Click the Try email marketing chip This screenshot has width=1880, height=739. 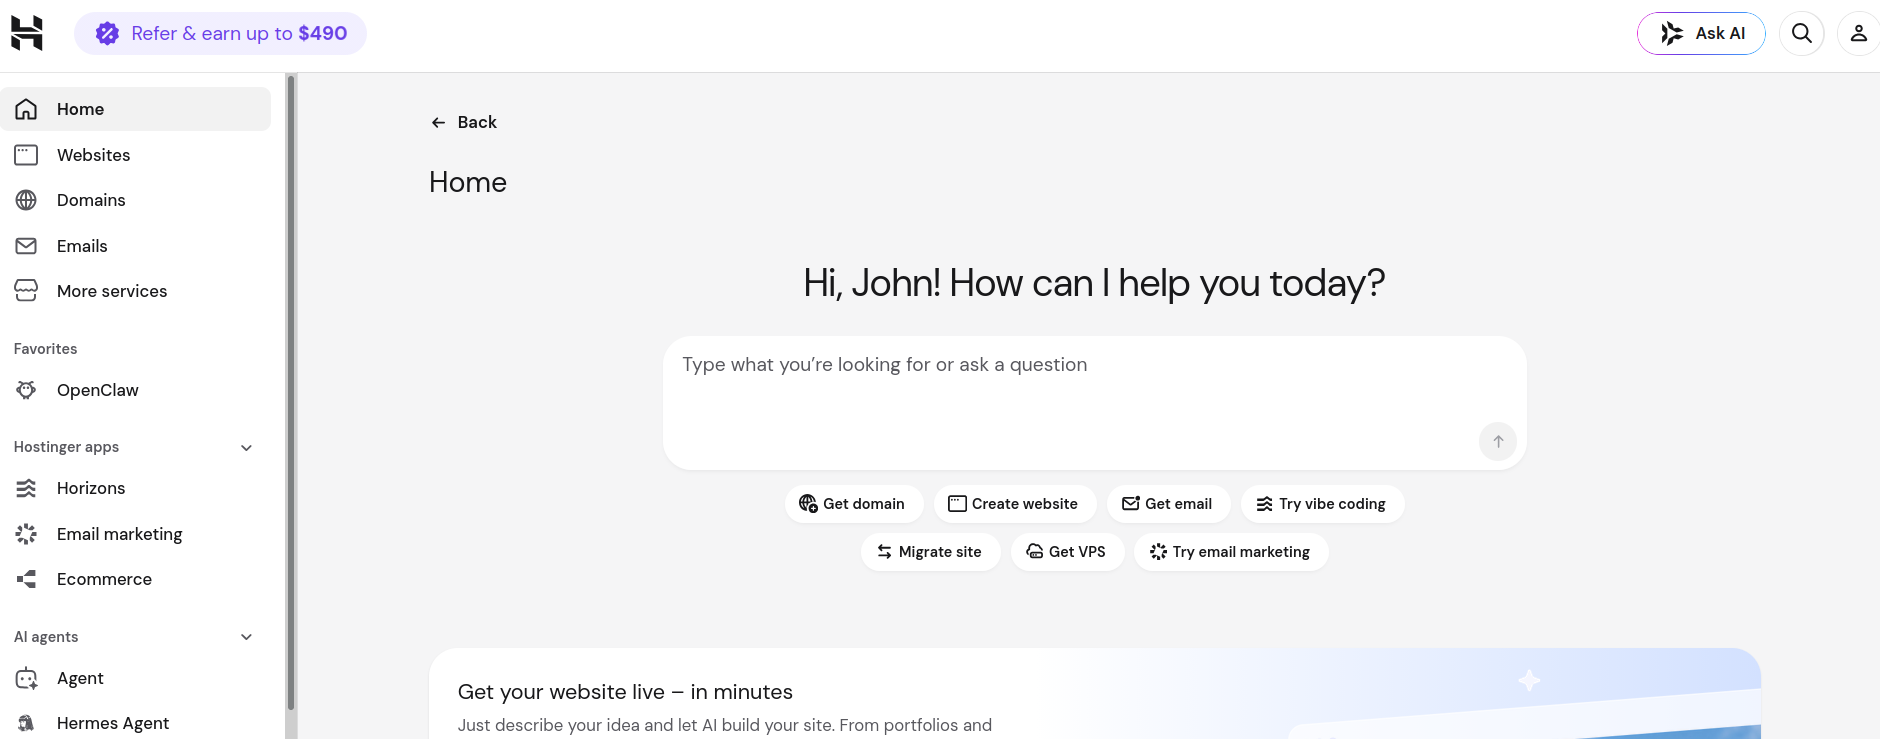click(1231, 552)
